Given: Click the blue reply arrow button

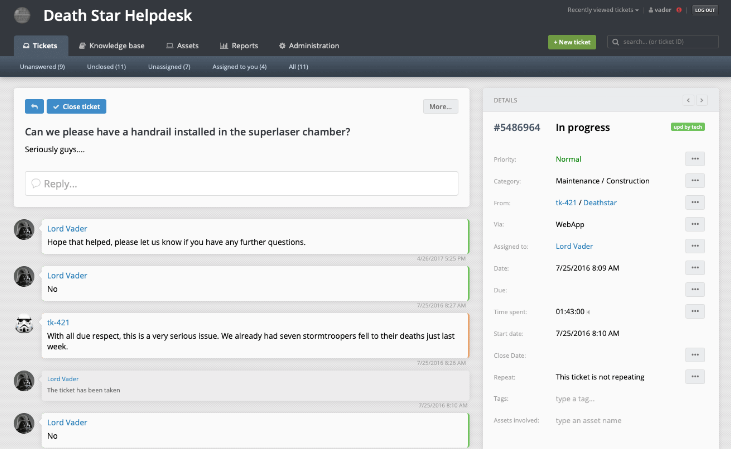Looking at the screenshot, I should tap(34, 106).
